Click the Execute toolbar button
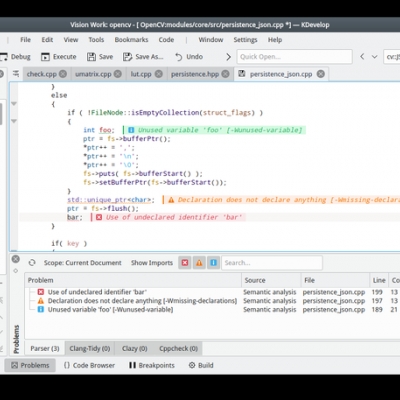Viewport: 400px width, 400px height. (x=59, y=57)
